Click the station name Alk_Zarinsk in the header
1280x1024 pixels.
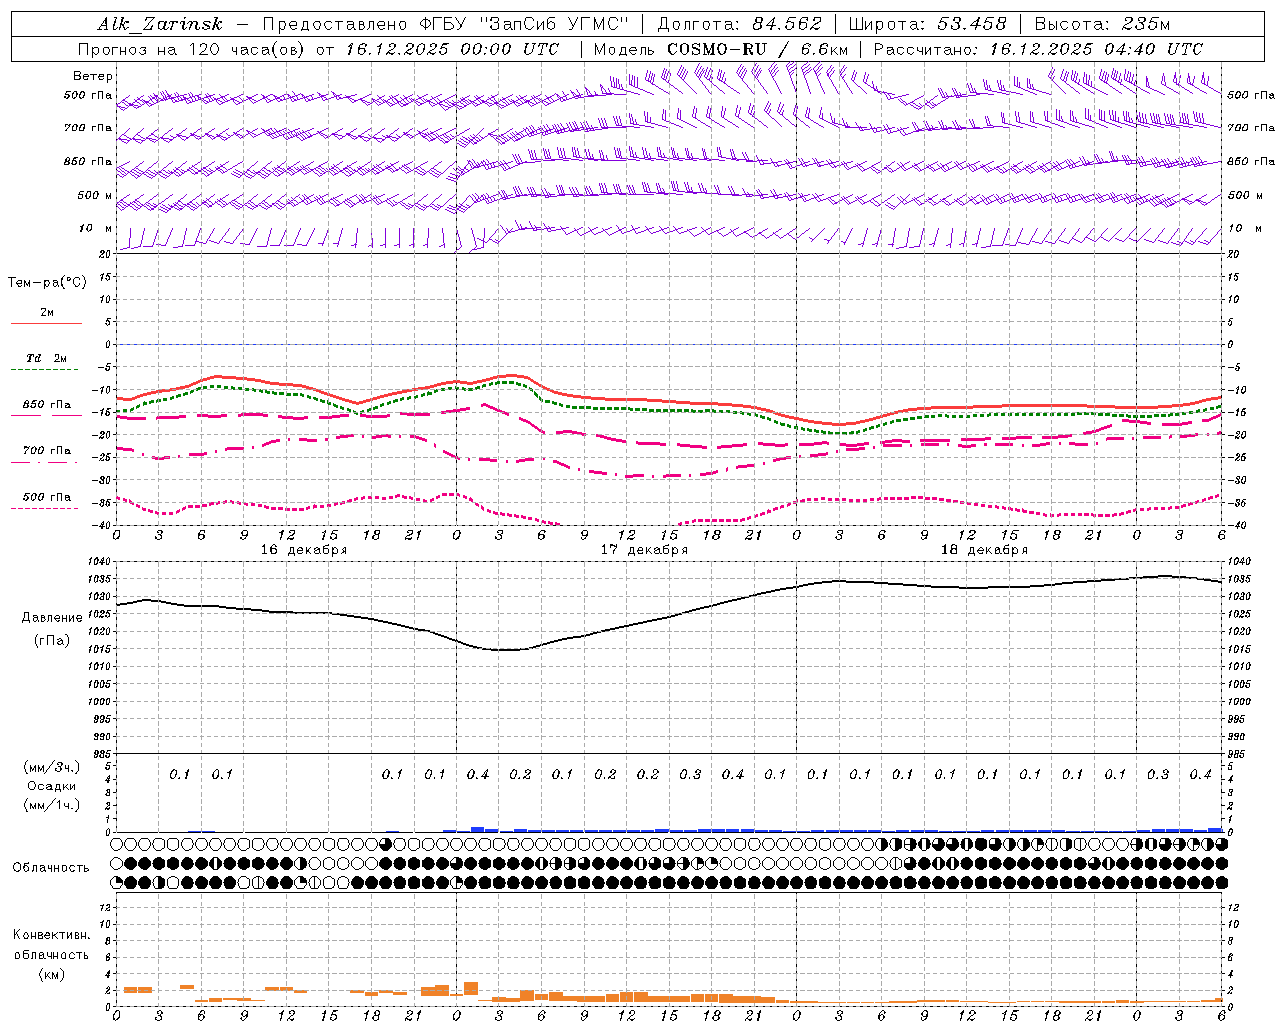[x=159, y=24]
